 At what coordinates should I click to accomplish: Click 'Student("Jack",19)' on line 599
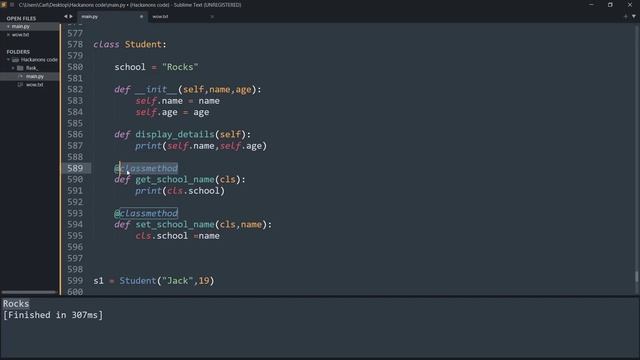167,280
